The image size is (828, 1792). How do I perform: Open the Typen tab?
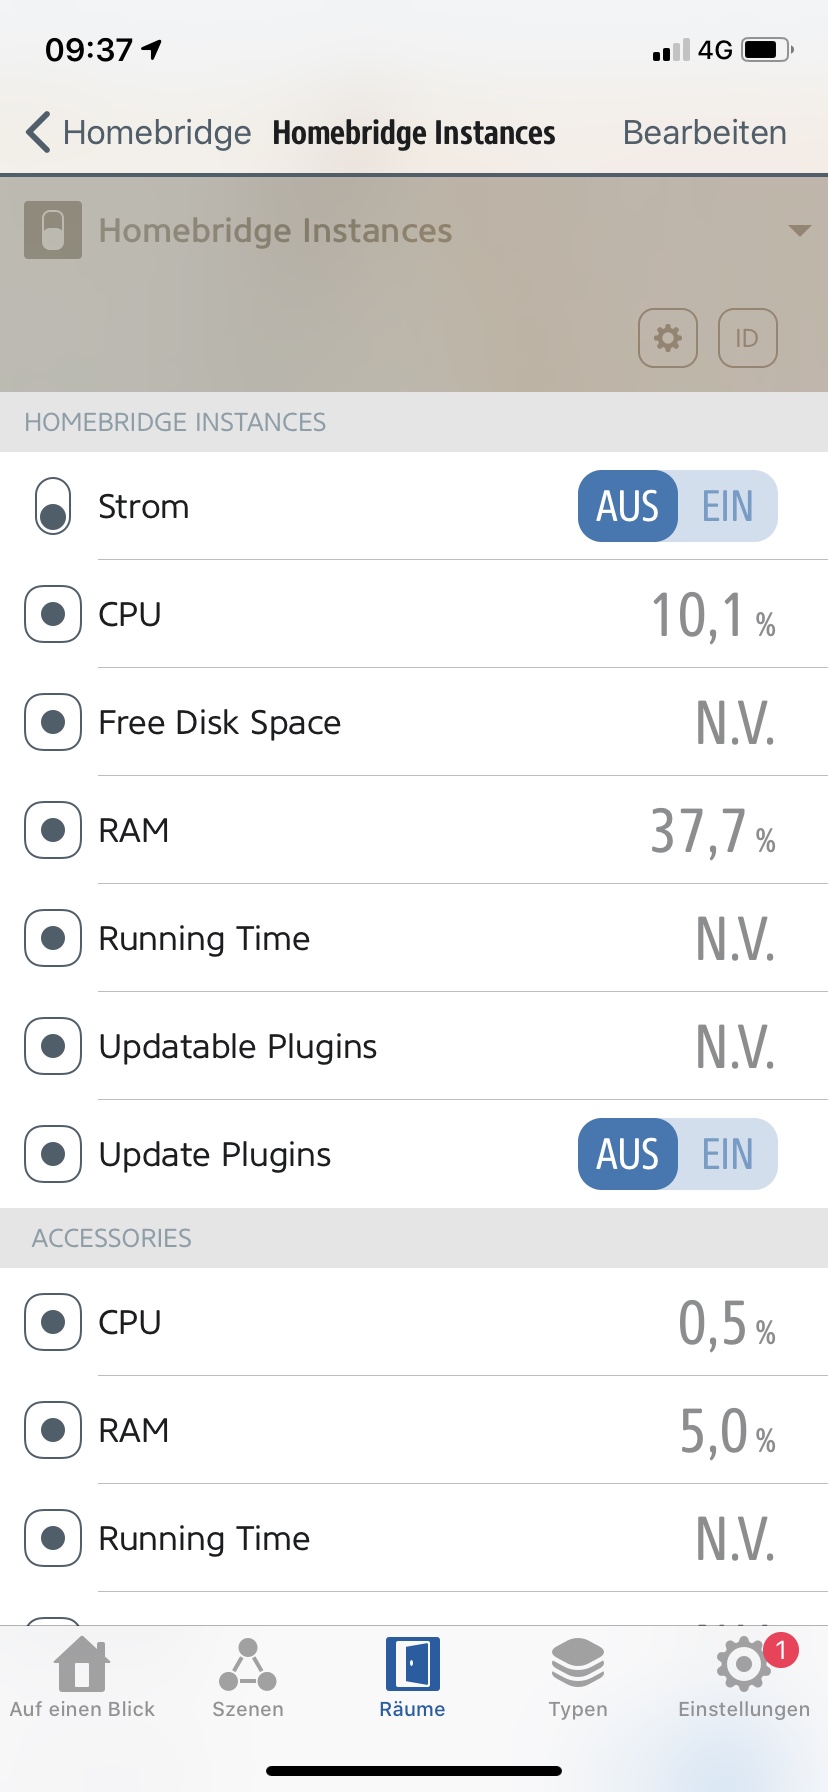pyautogui.click(x=578, y=1678)
